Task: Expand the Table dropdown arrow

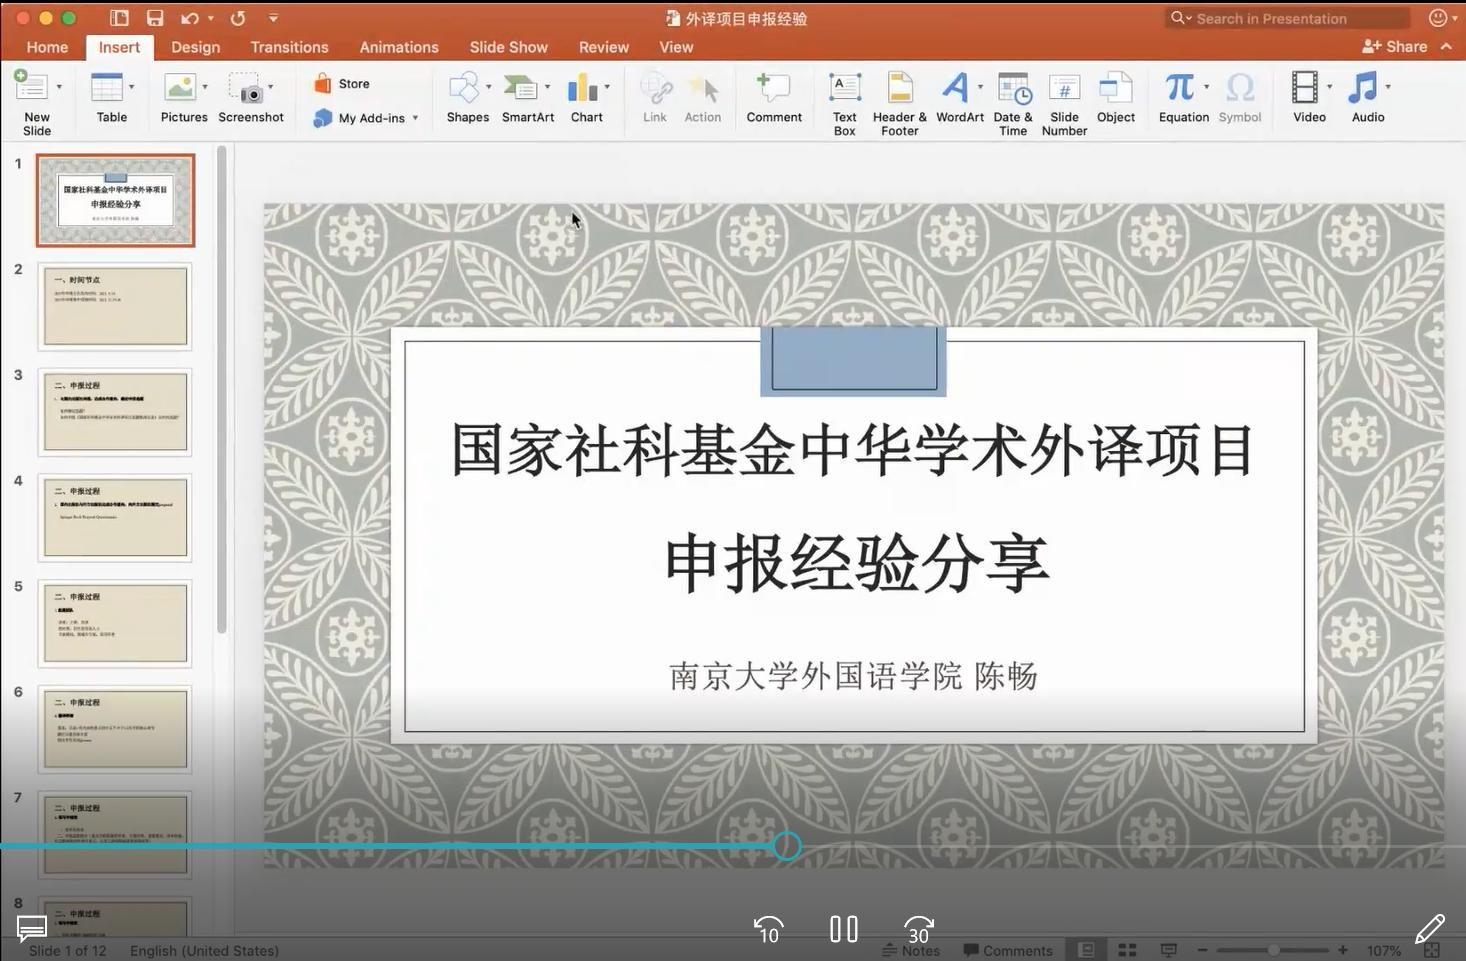Action: [132, 87]
